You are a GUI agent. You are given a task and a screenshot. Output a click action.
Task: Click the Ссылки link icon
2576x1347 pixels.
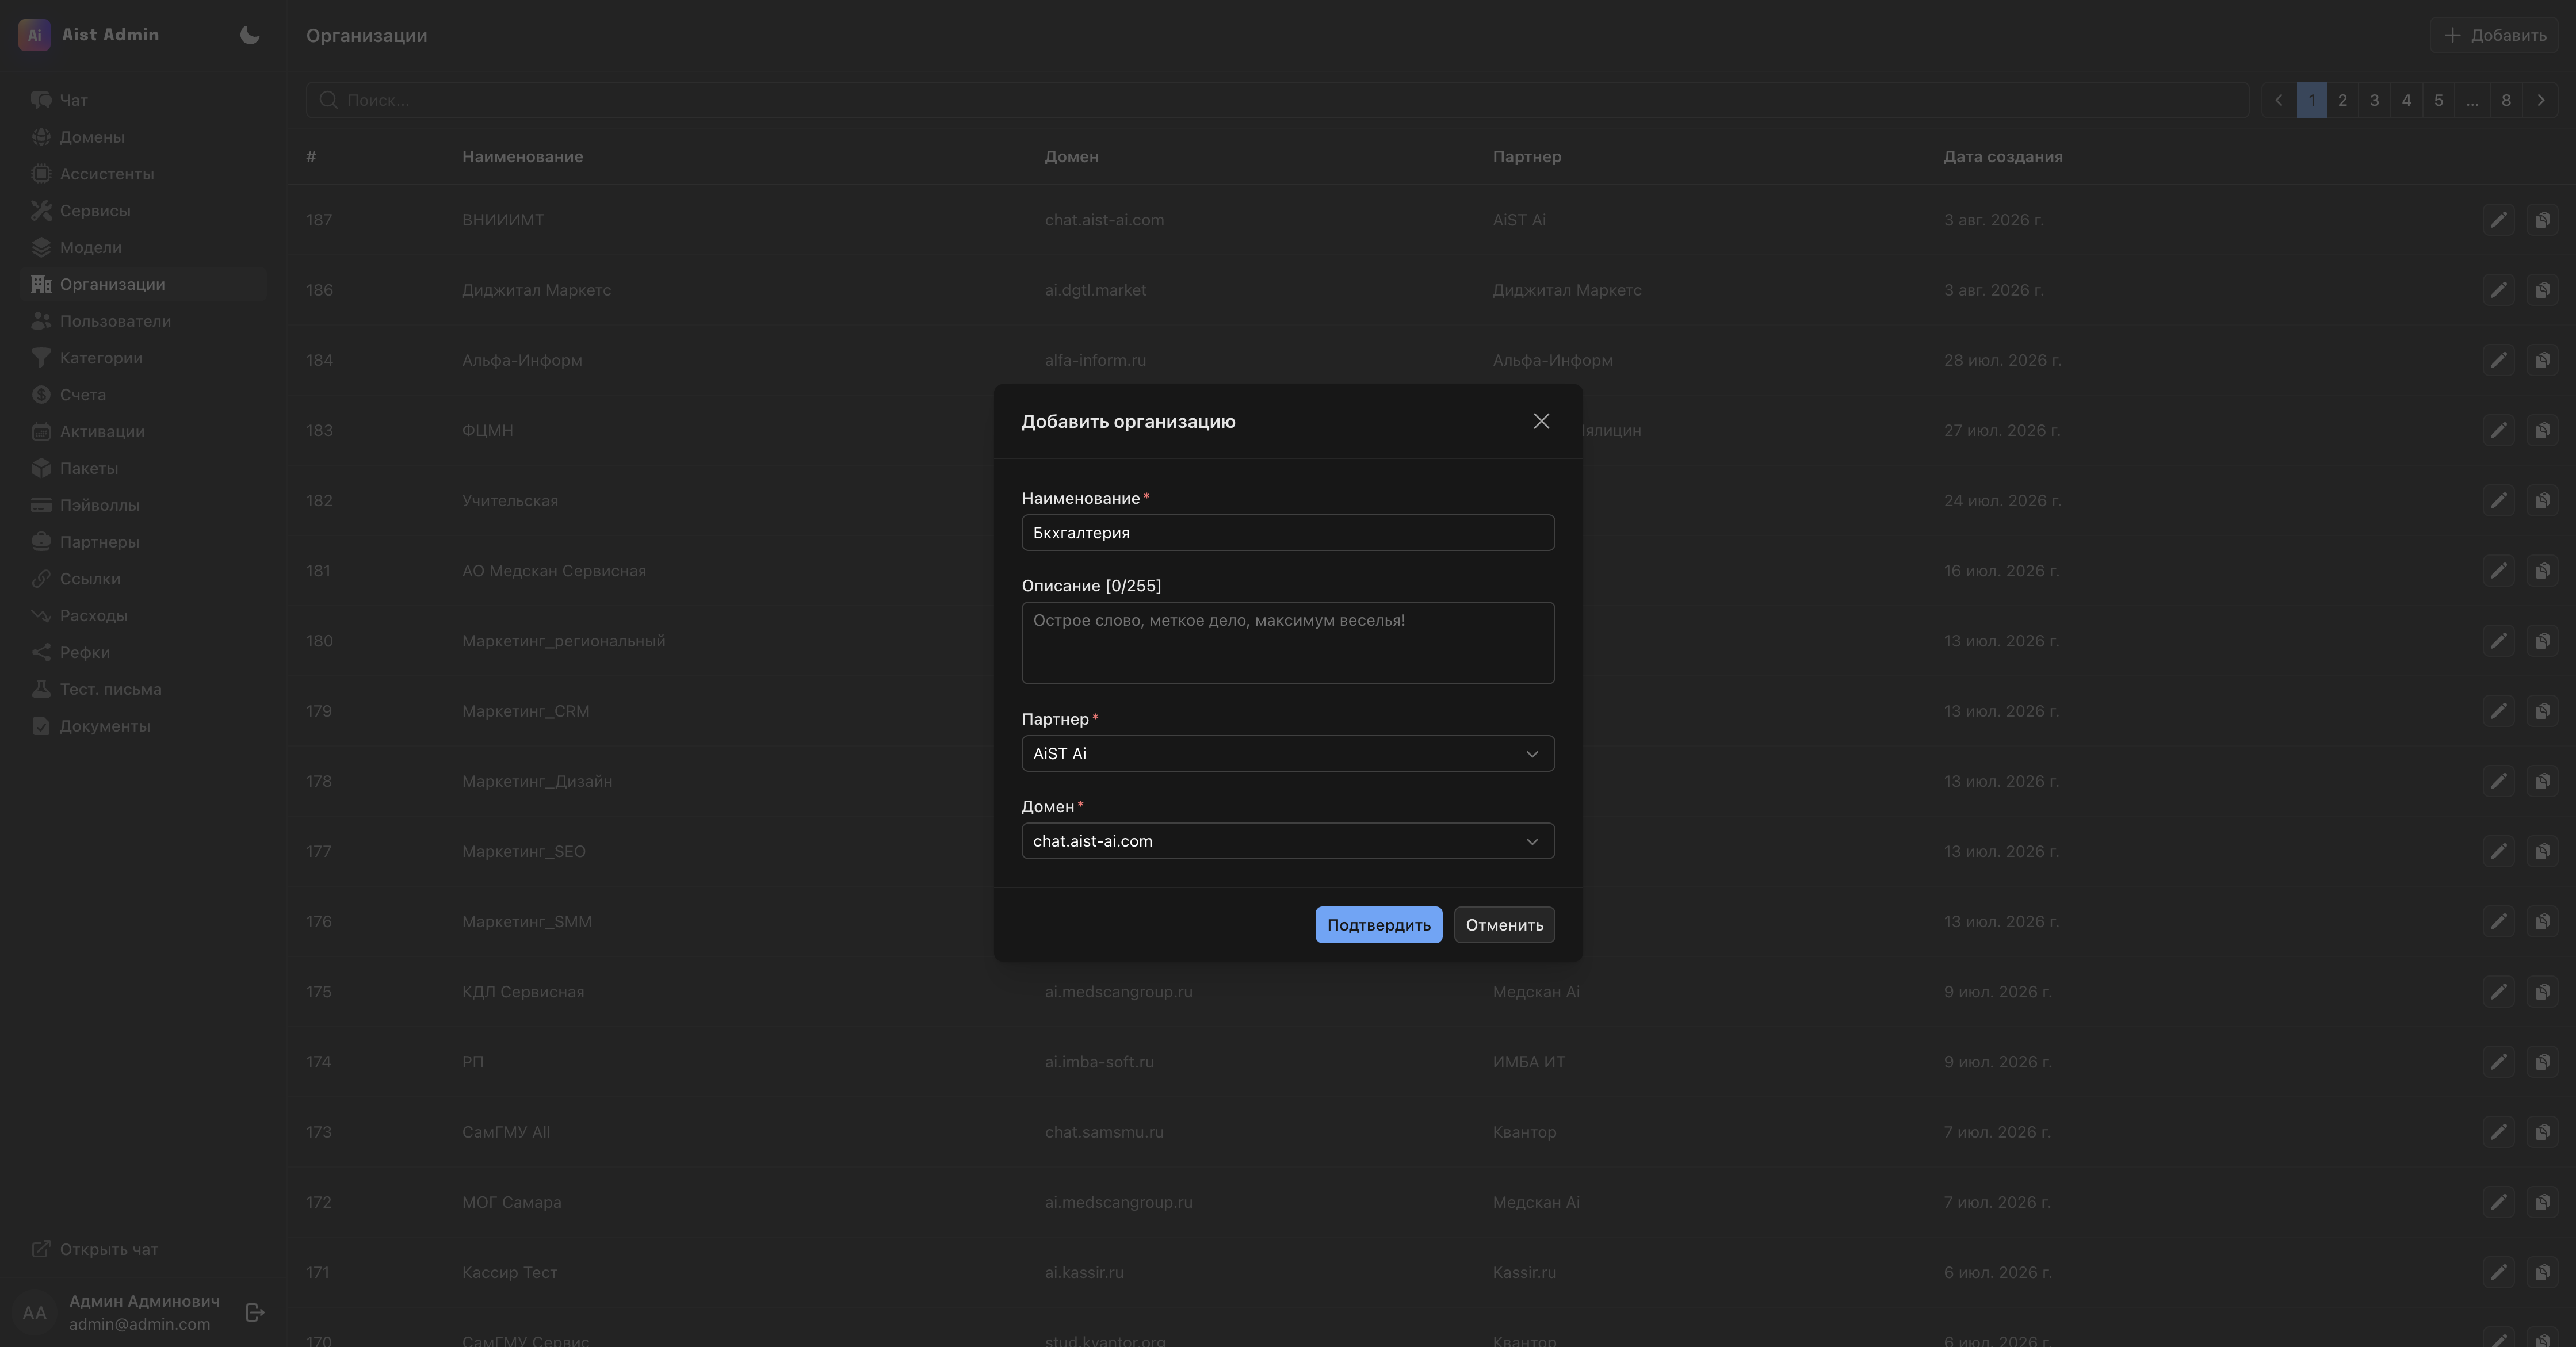tap(41, 579)
